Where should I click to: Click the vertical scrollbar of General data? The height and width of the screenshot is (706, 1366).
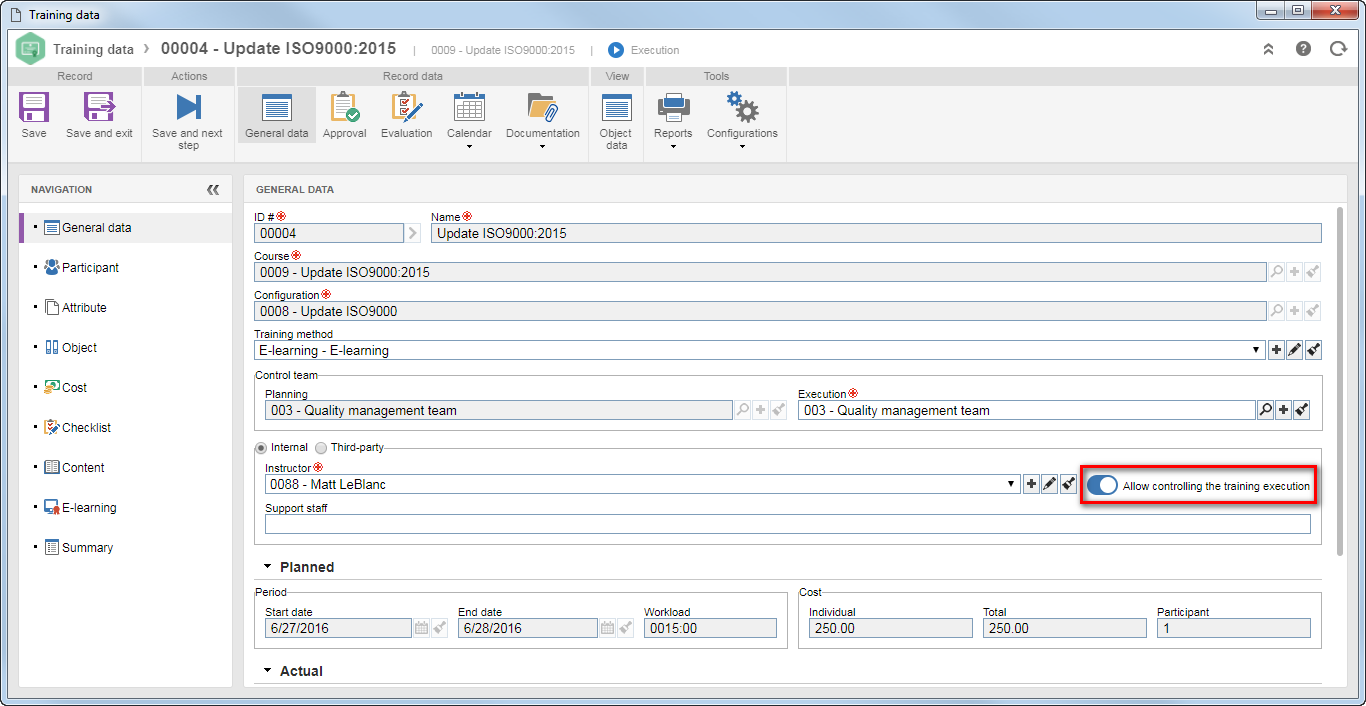coord(1340,380)
